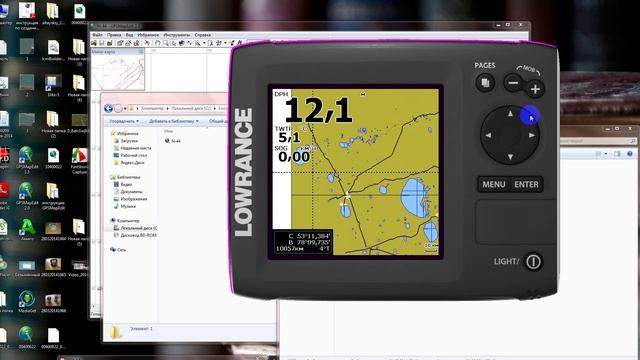640x360 pixels.
Task: Click the large blue lake on the Lowrance map
Action: click(x=415, y=198)
